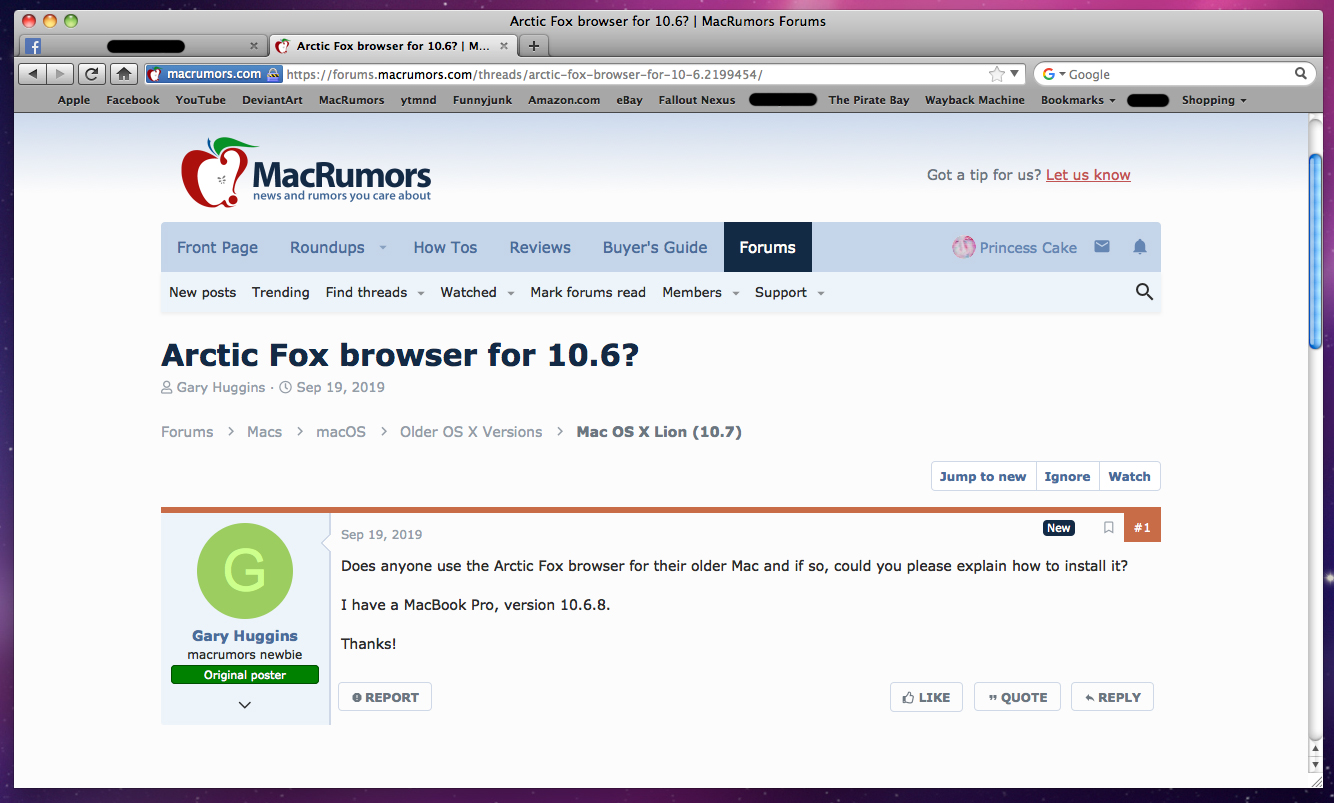Image resolution: width=1334 pixels, height=803 pixels.
Task: Open the Bookmarks toolbar folder
Action: coord(1078,100)
